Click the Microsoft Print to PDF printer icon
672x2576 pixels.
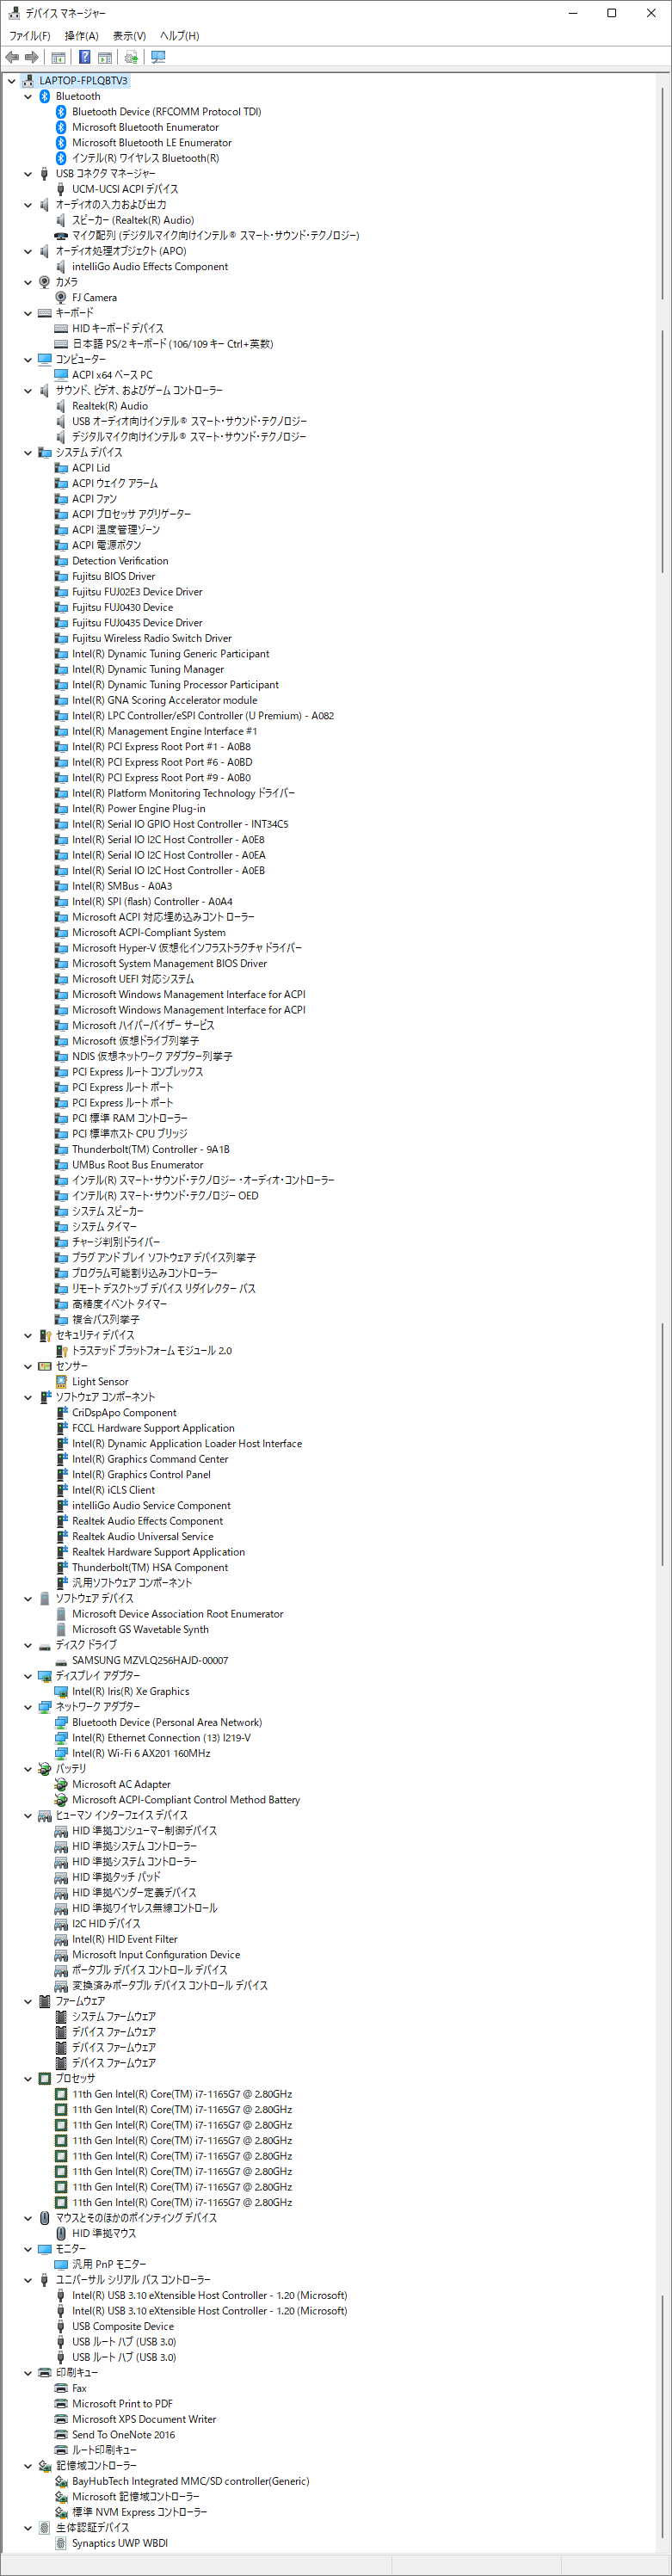tap(61, 2404)
